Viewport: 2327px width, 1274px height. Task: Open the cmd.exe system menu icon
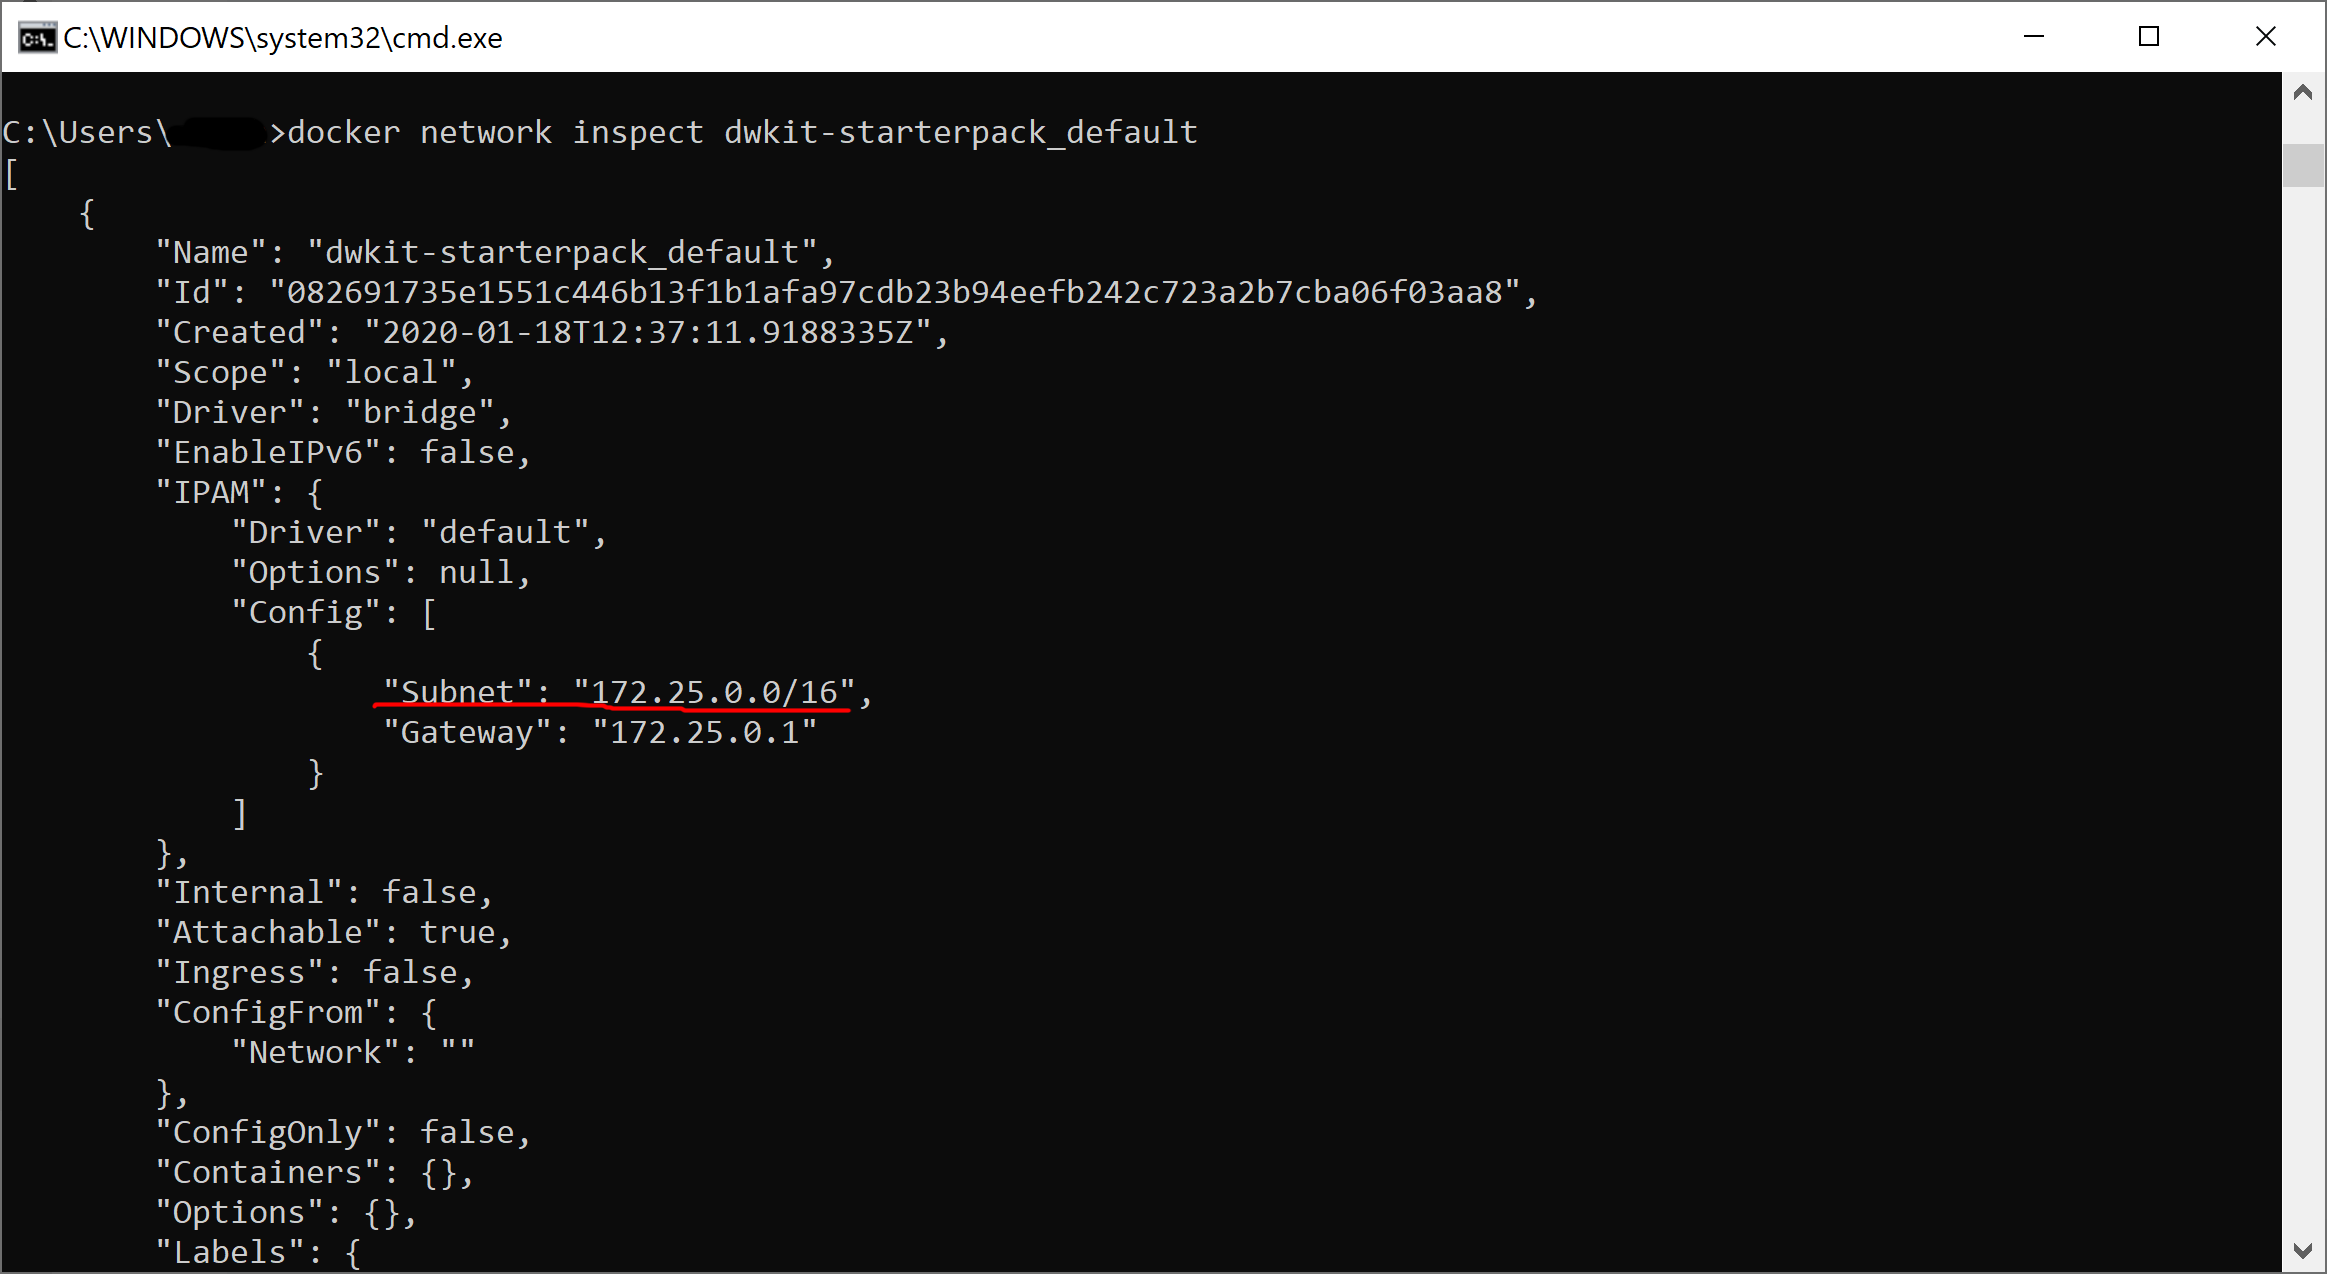37,38
